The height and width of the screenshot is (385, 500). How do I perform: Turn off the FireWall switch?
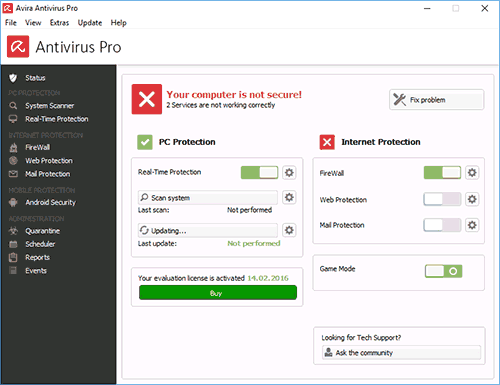pos(442,173)
